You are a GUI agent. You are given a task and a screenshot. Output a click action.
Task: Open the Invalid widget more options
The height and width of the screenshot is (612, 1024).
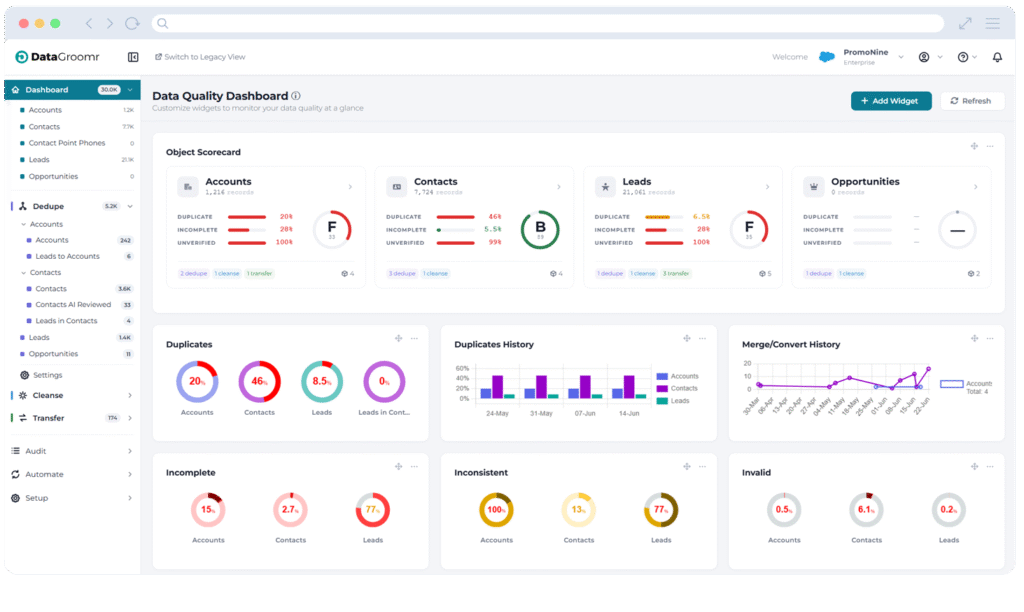990,466
